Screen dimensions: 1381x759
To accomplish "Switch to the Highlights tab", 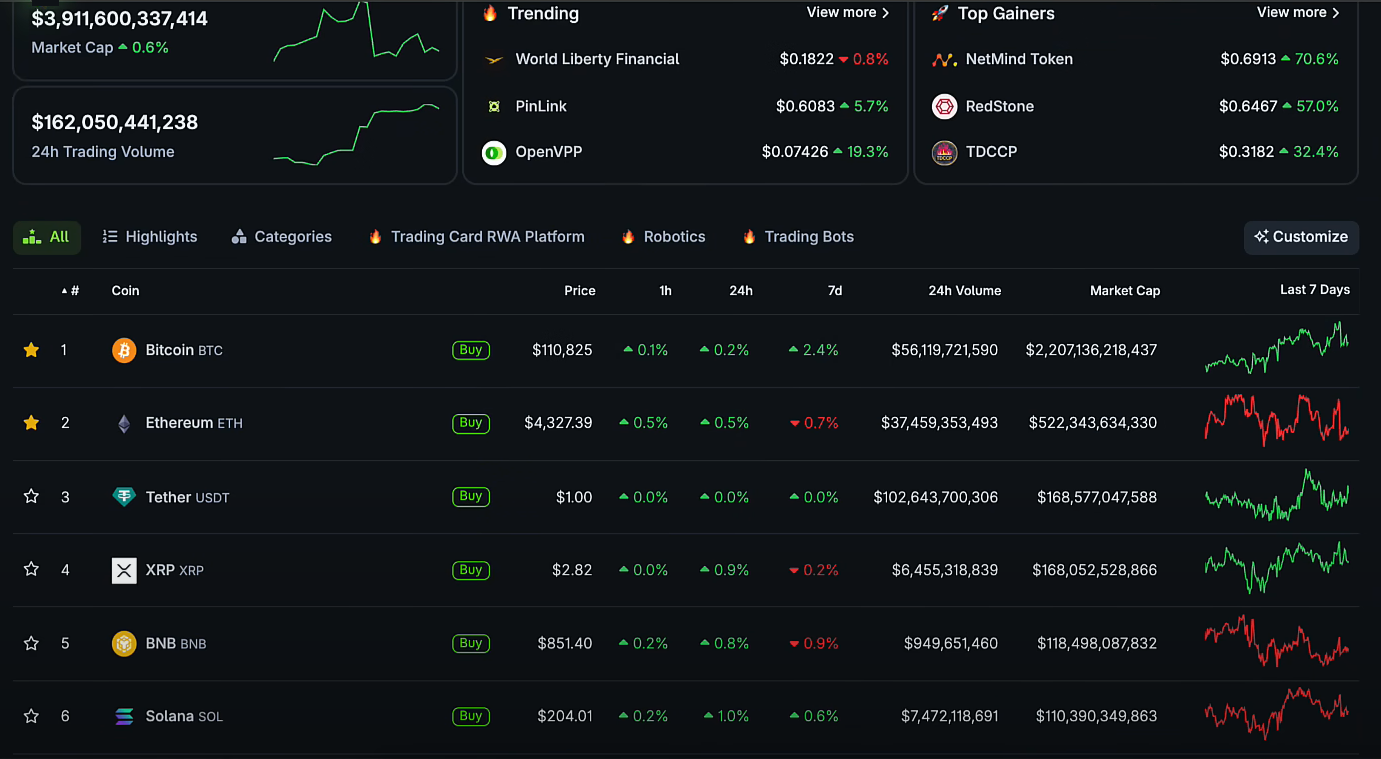I will click(149, 236).
